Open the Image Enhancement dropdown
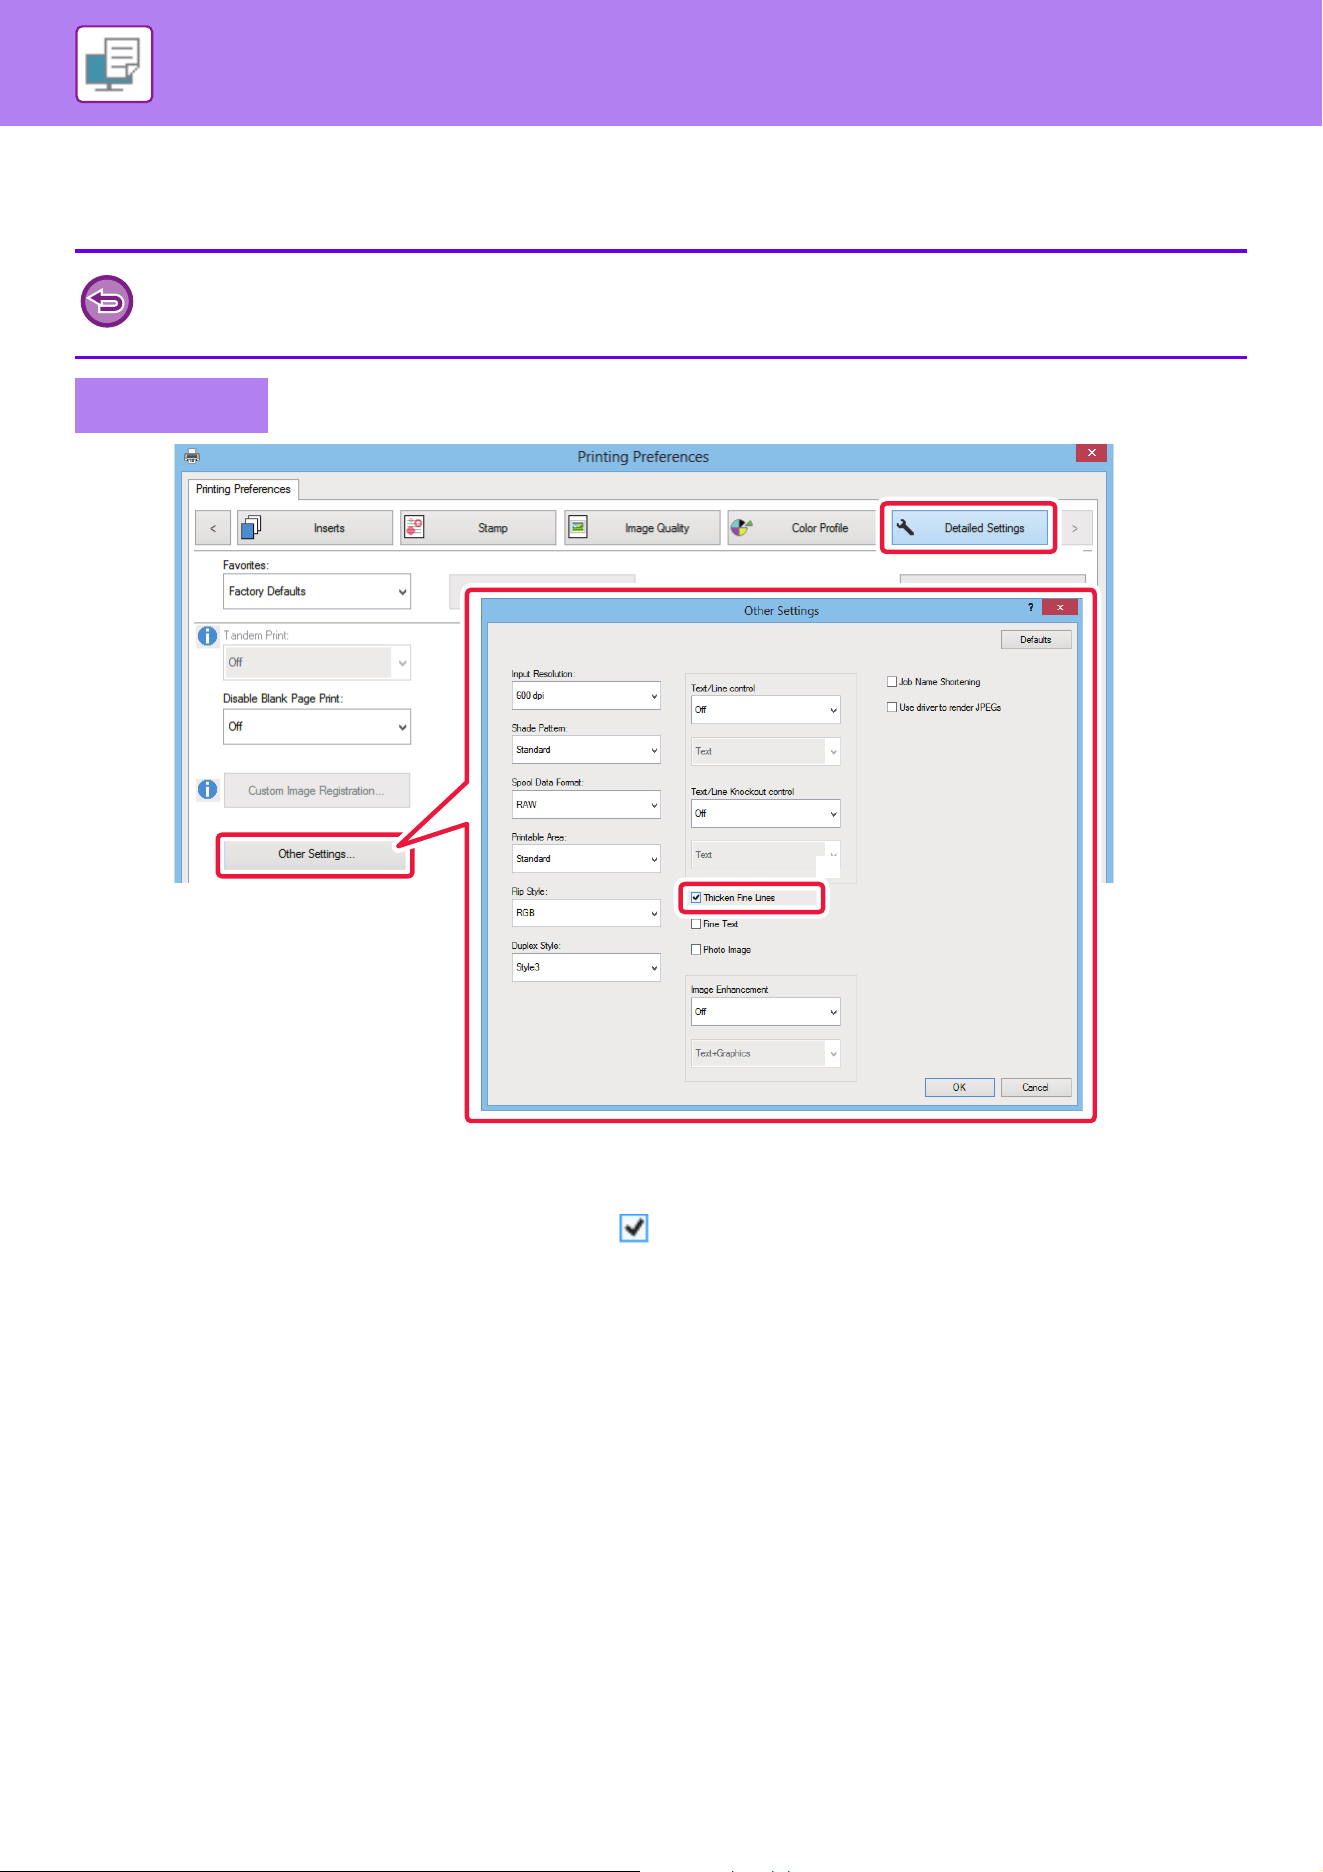The height and width of the screenshot is (1872, 1323). (765, 1012)
